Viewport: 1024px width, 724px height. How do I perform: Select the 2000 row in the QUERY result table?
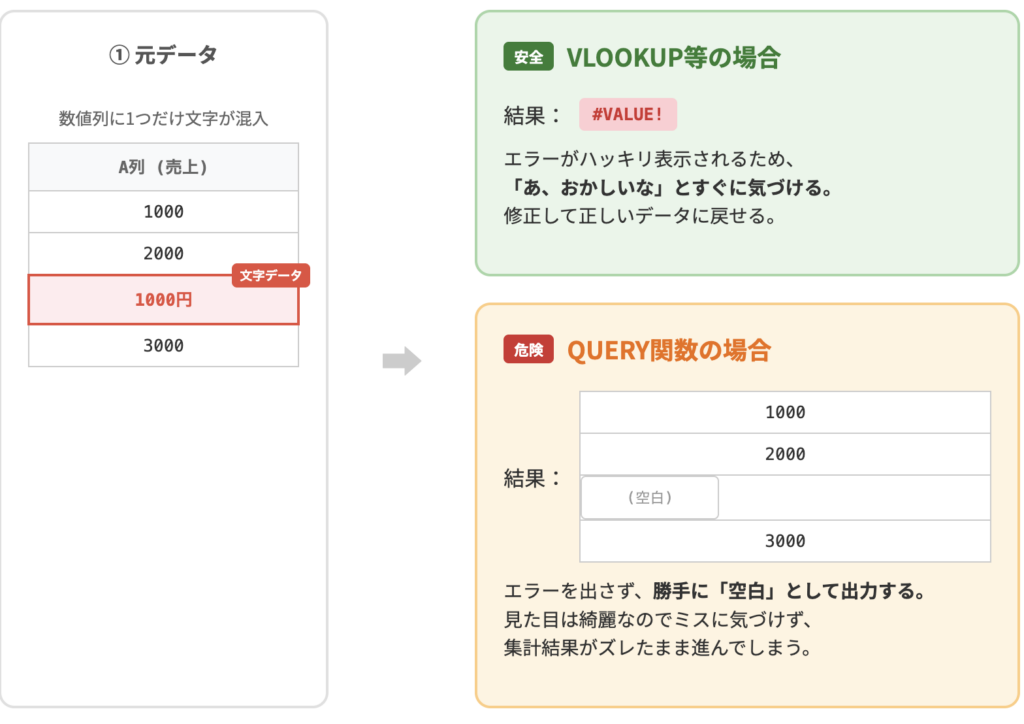pos(785,454)
